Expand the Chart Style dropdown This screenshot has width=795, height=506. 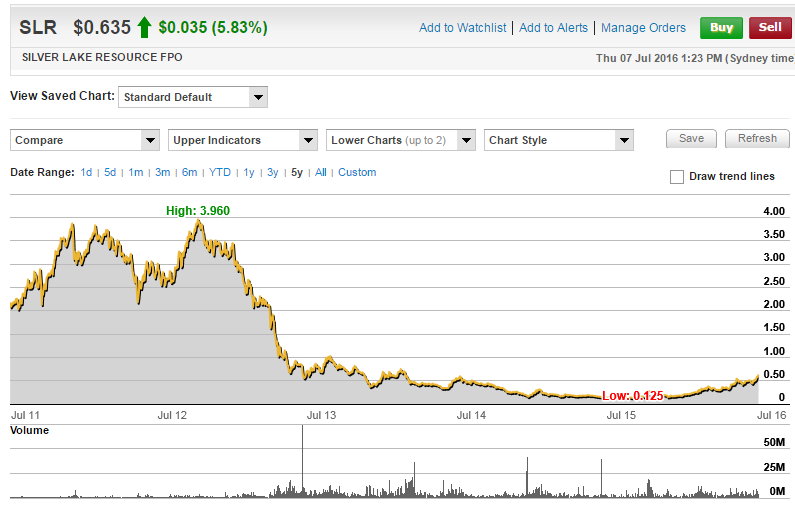click(x=559, y=140)
